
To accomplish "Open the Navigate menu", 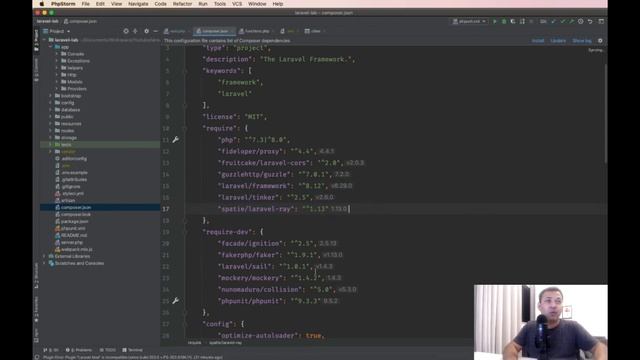I will point(138,4).
